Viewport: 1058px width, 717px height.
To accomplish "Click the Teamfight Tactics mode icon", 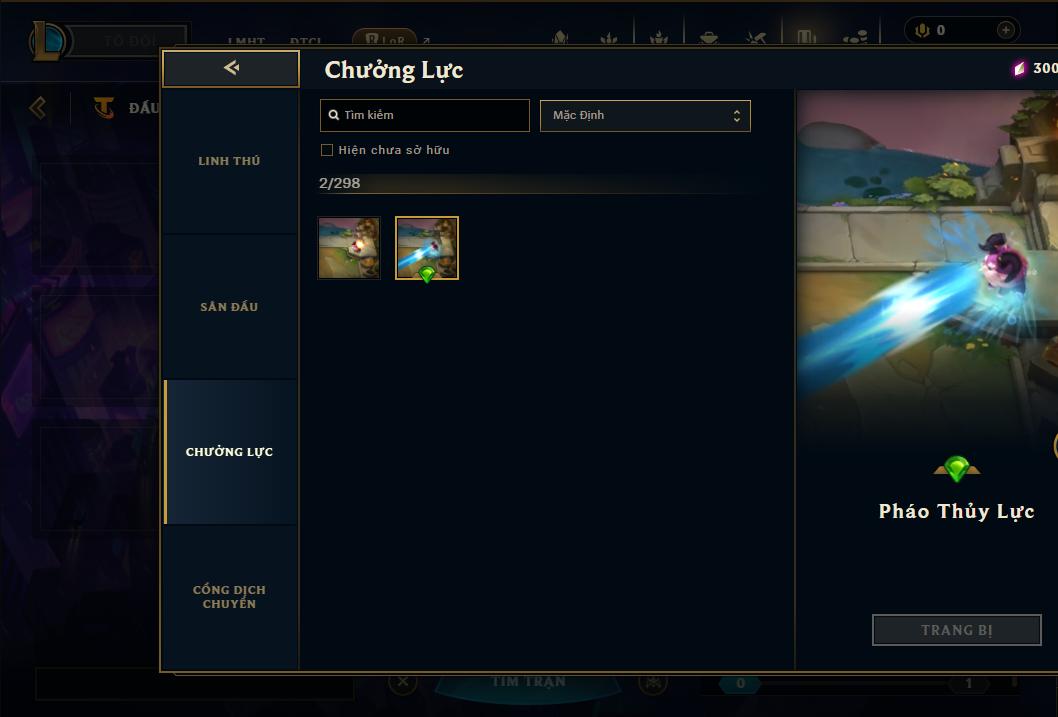I will 104,107.
